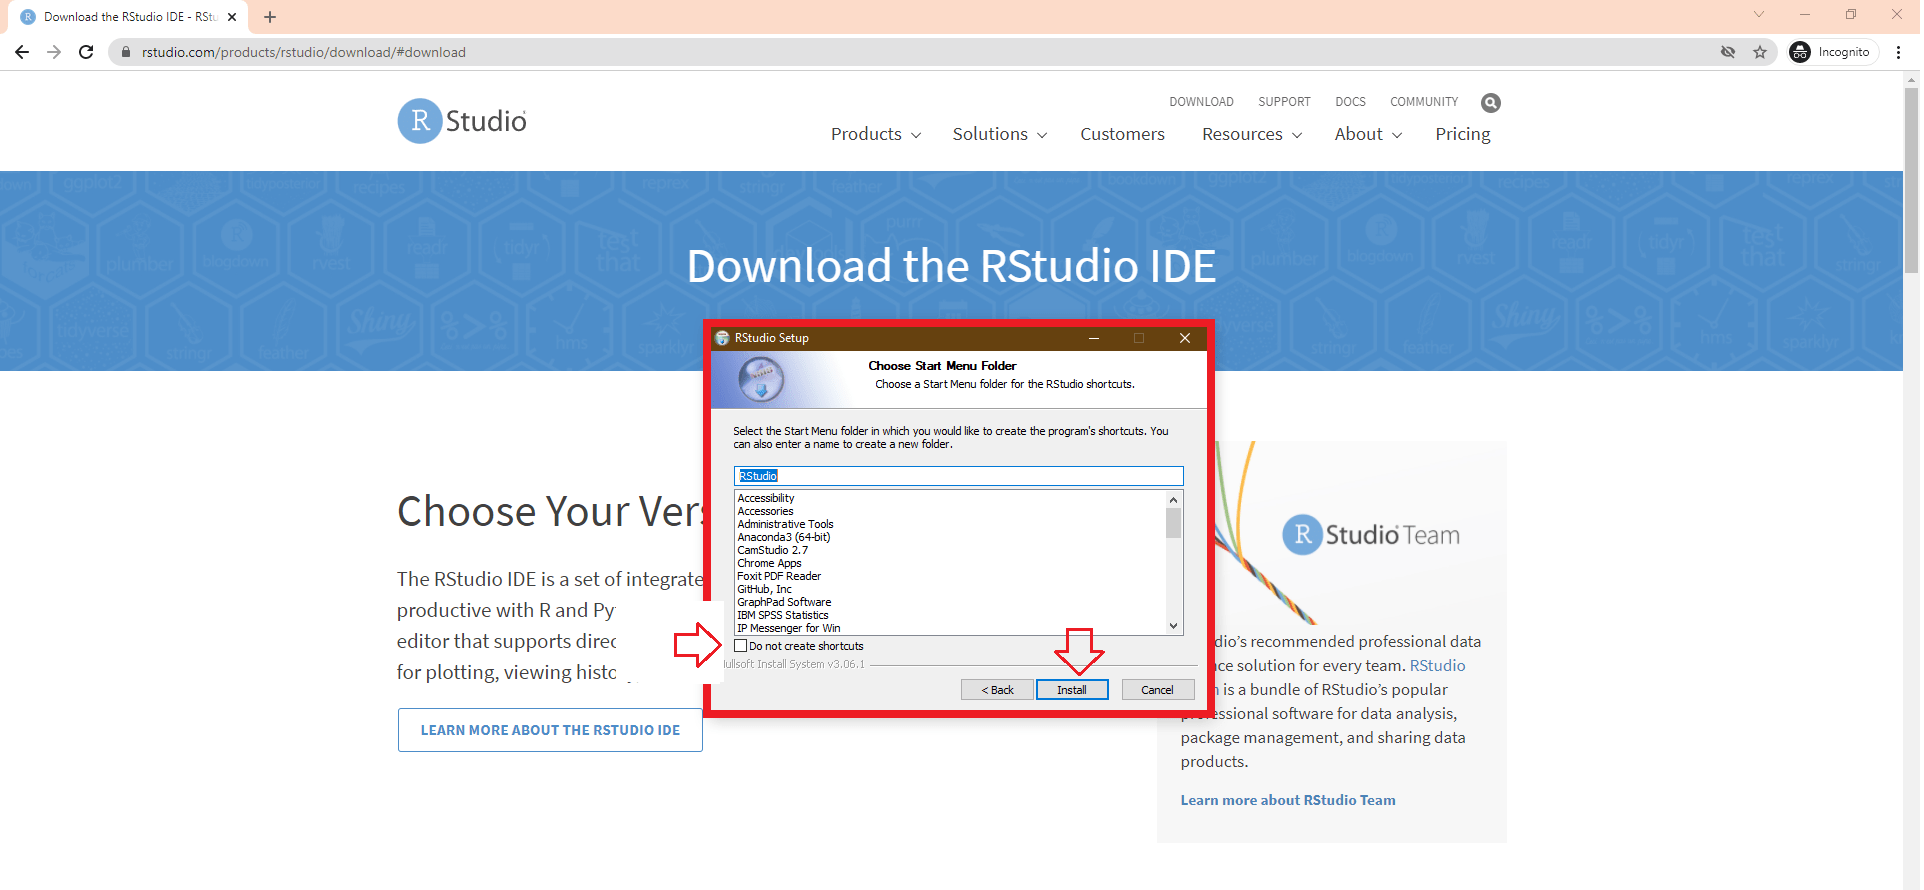Click Cancel in RStudio Setup
This screenshot has height=890, width=1924.
point(1158,690)
